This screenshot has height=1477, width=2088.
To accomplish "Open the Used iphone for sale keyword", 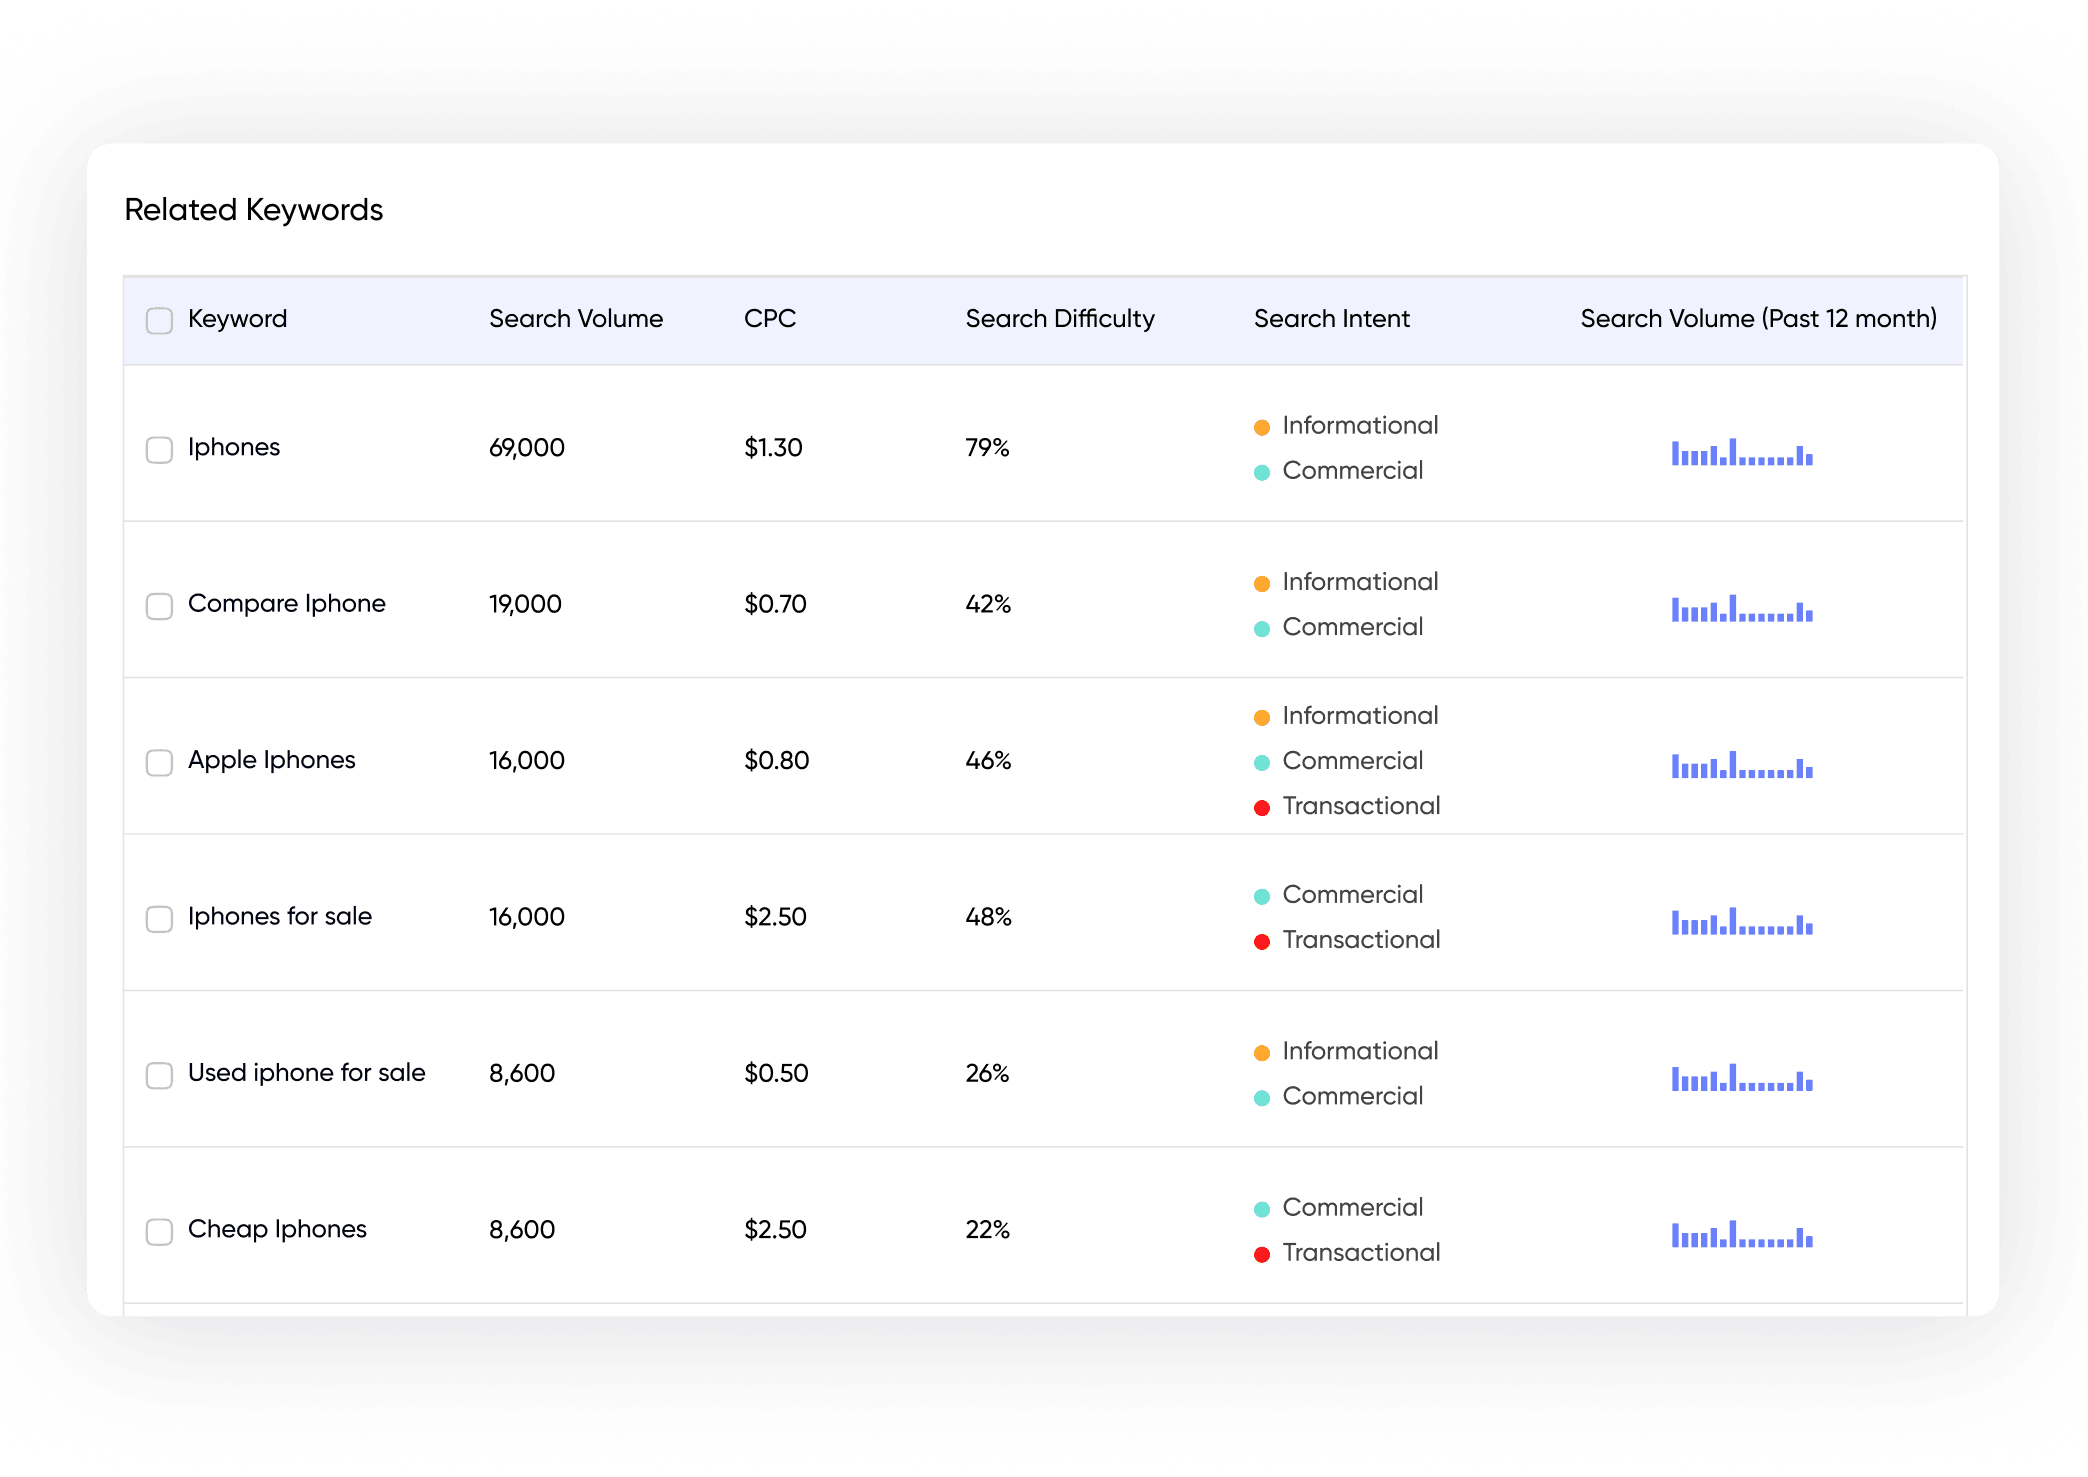I will (x=306, y=1073).
